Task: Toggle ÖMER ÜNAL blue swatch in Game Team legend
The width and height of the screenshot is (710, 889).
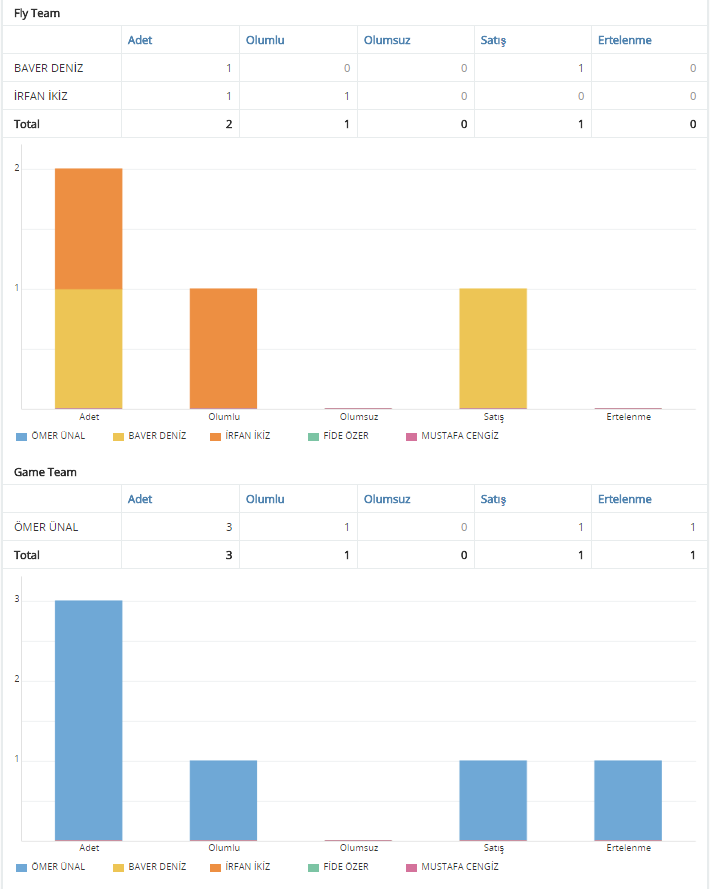Action: click(22, 867)
